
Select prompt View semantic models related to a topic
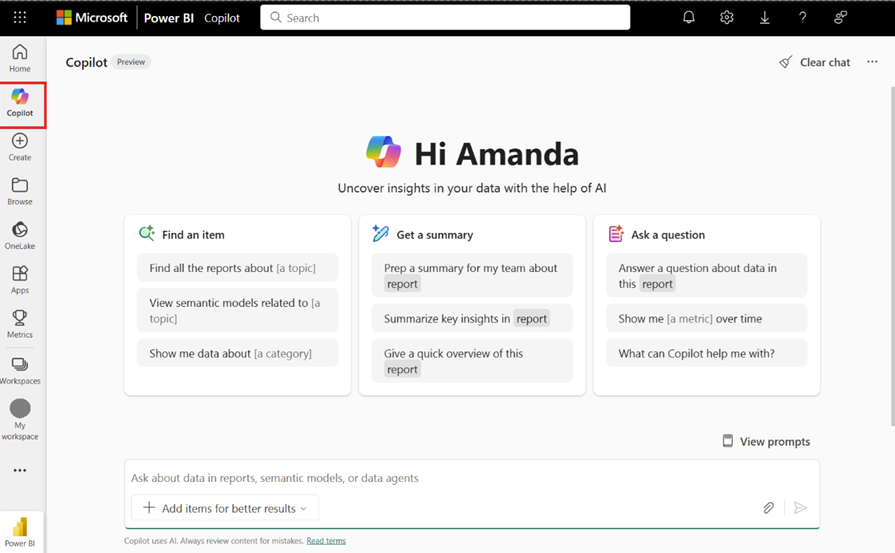pos(237,310)
